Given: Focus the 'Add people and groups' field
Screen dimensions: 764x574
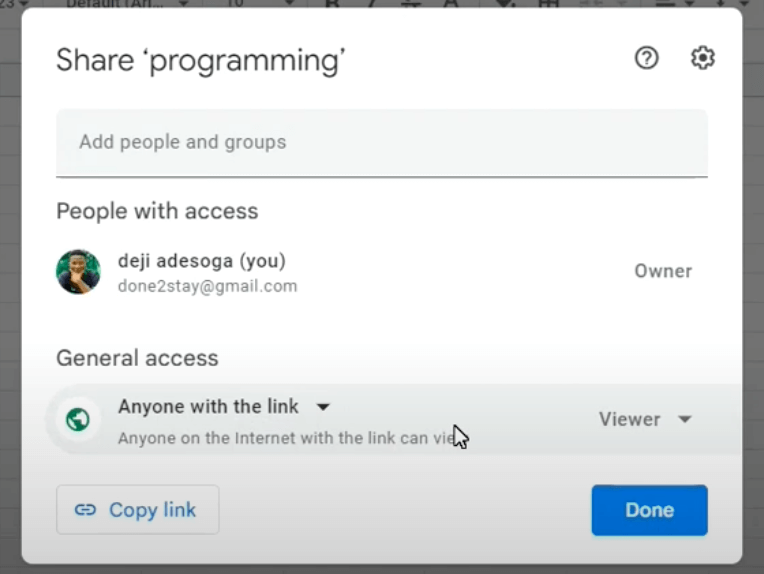Looking at the screenshot, I should point(381,142).
